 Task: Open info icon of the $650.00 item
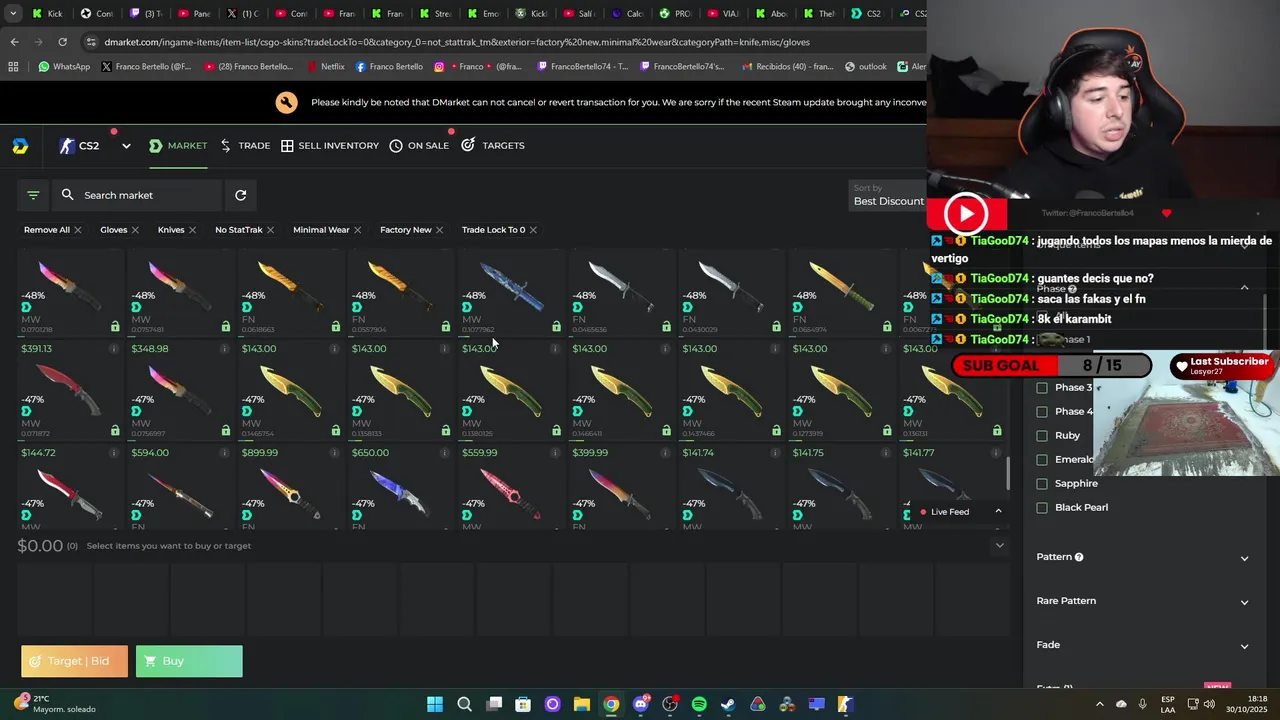click(x=445, y=453)
